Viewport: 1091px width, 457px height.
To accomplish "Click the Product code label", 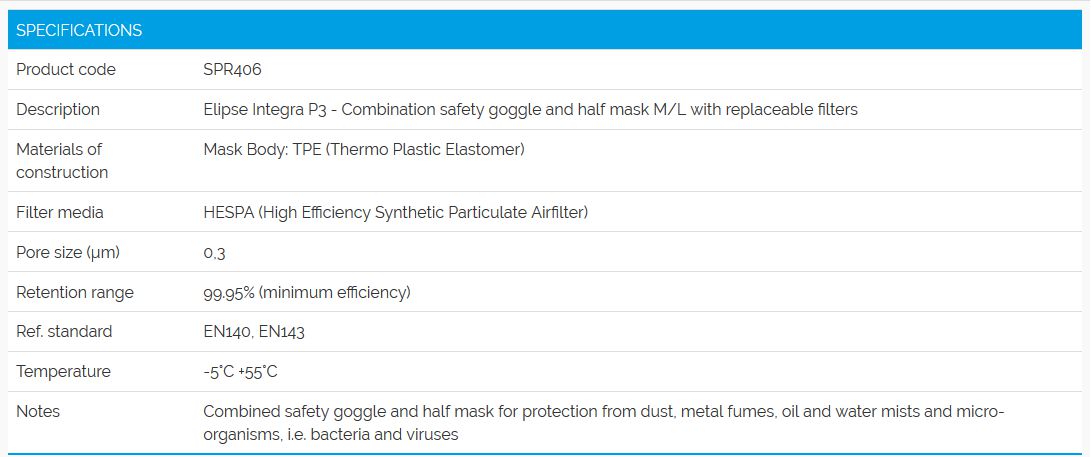I will coord(66,70).
